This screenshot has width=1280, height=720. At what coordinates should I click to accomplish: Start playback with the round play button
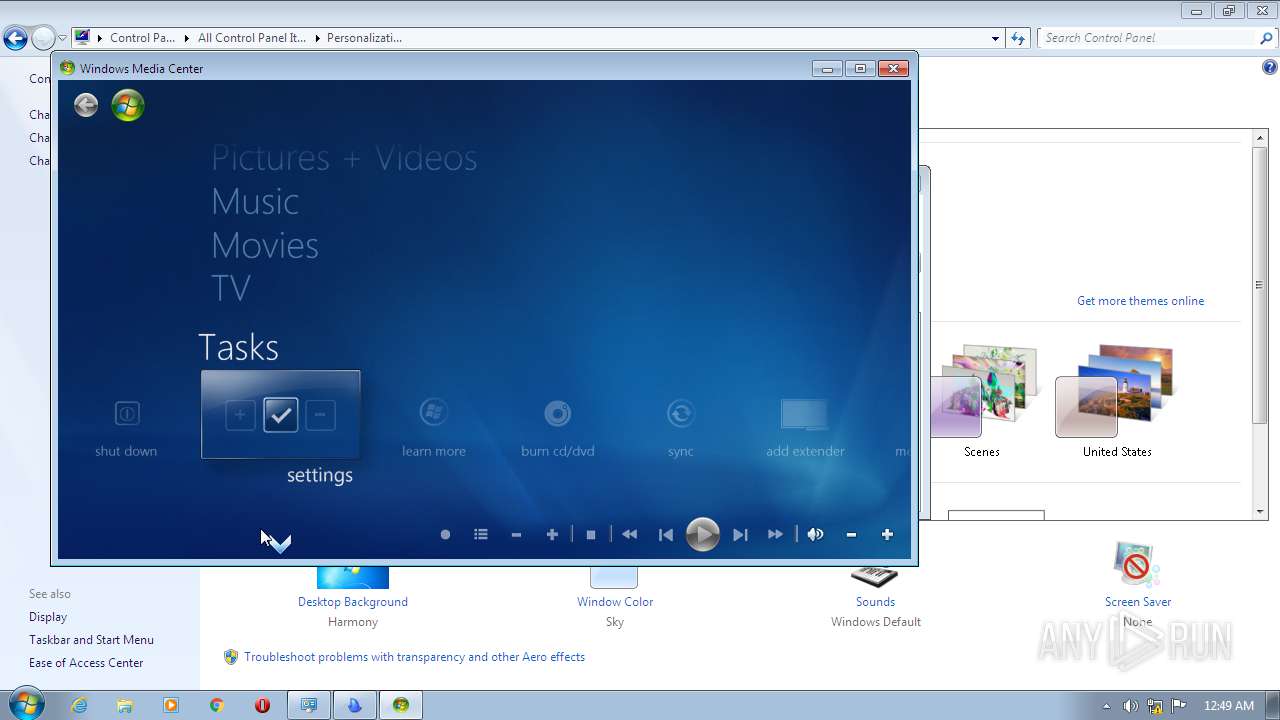pos(703,535)
